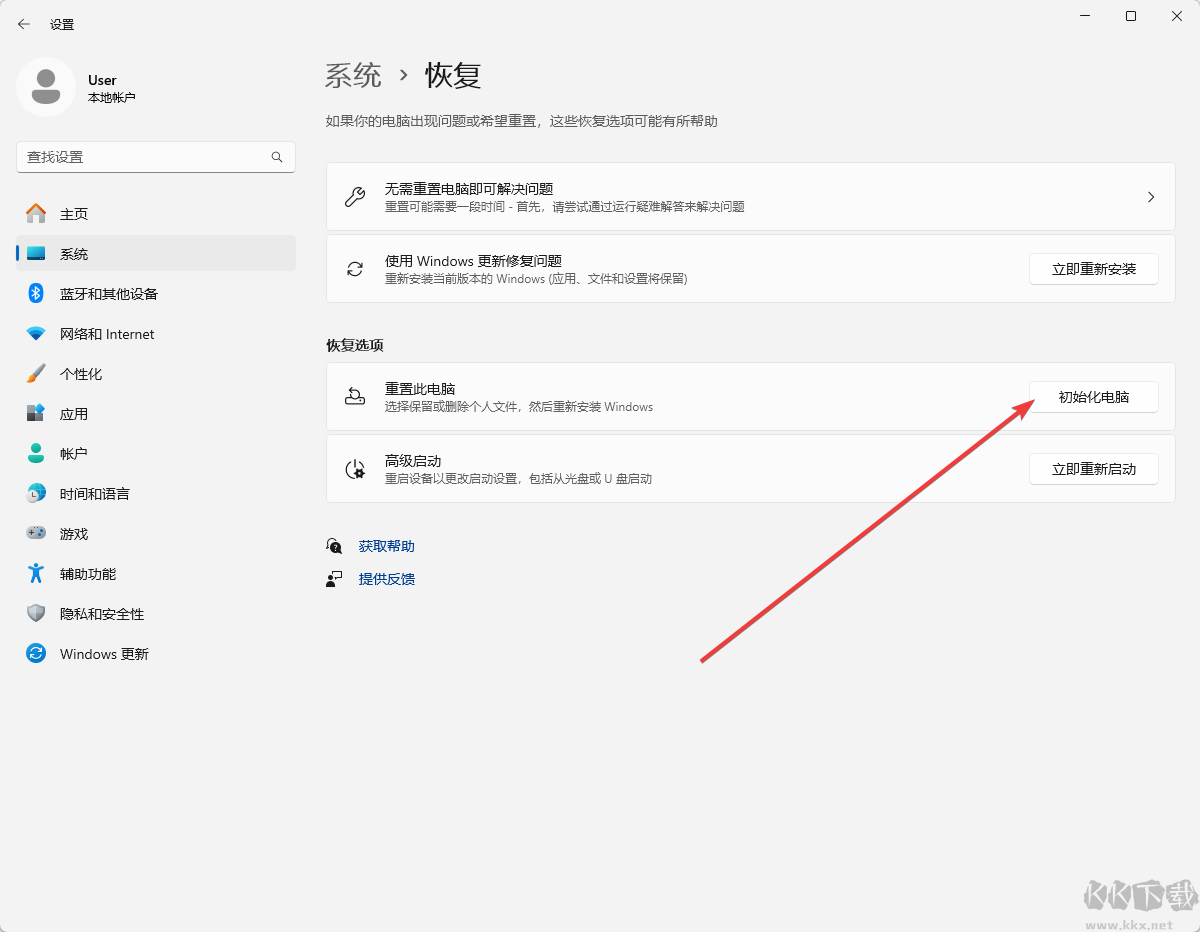This screenshot has width=1200, height=932.
Task: Click the 辅助功能 icon
Action: point(89,573)
